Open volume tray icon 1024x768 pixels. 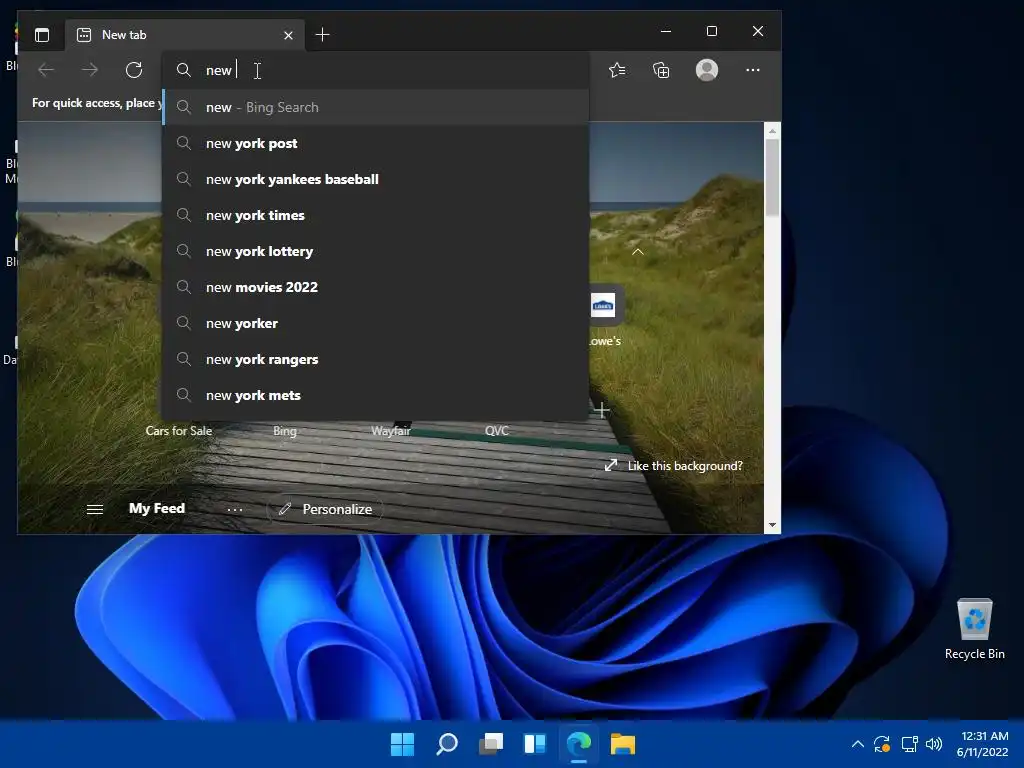[935, 744]
